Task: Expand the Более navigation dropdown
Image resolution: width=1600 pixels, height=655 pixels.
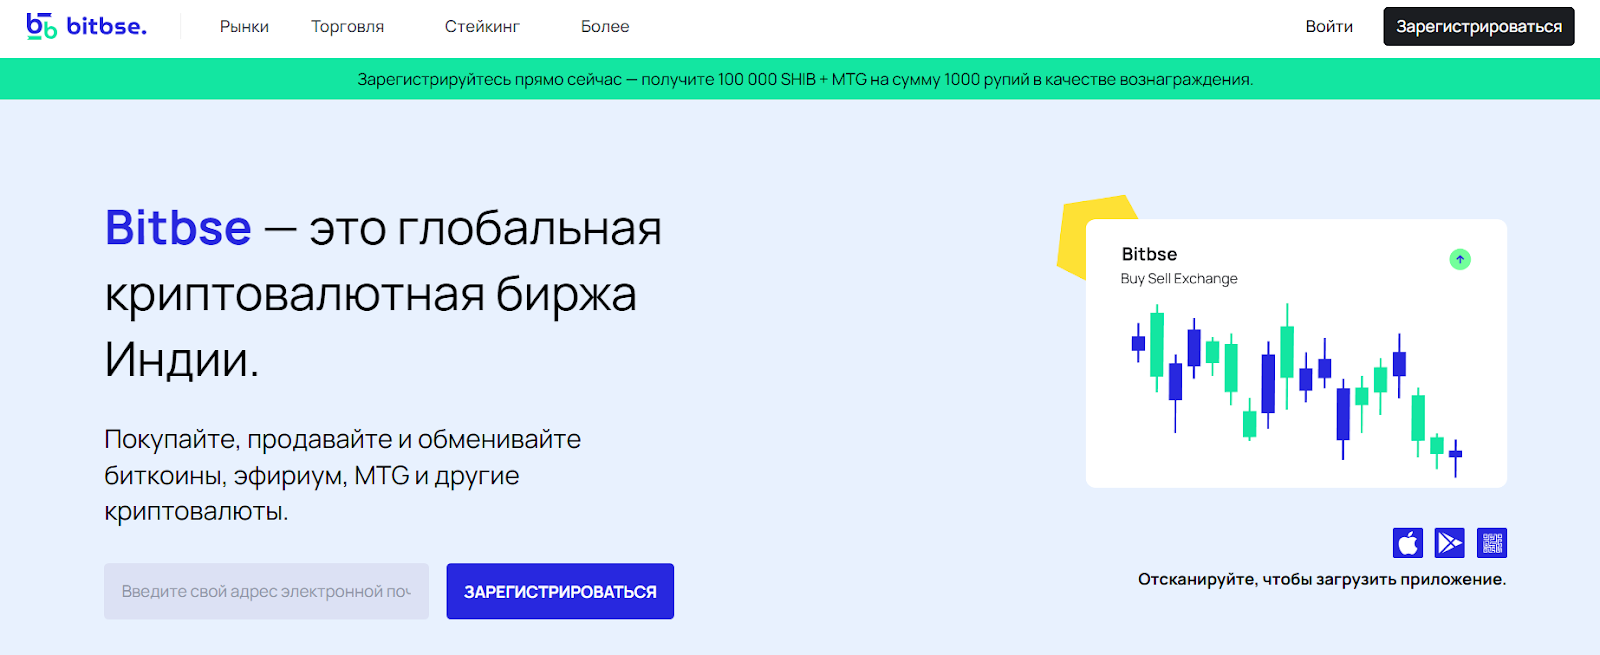Action: (605, 27)
